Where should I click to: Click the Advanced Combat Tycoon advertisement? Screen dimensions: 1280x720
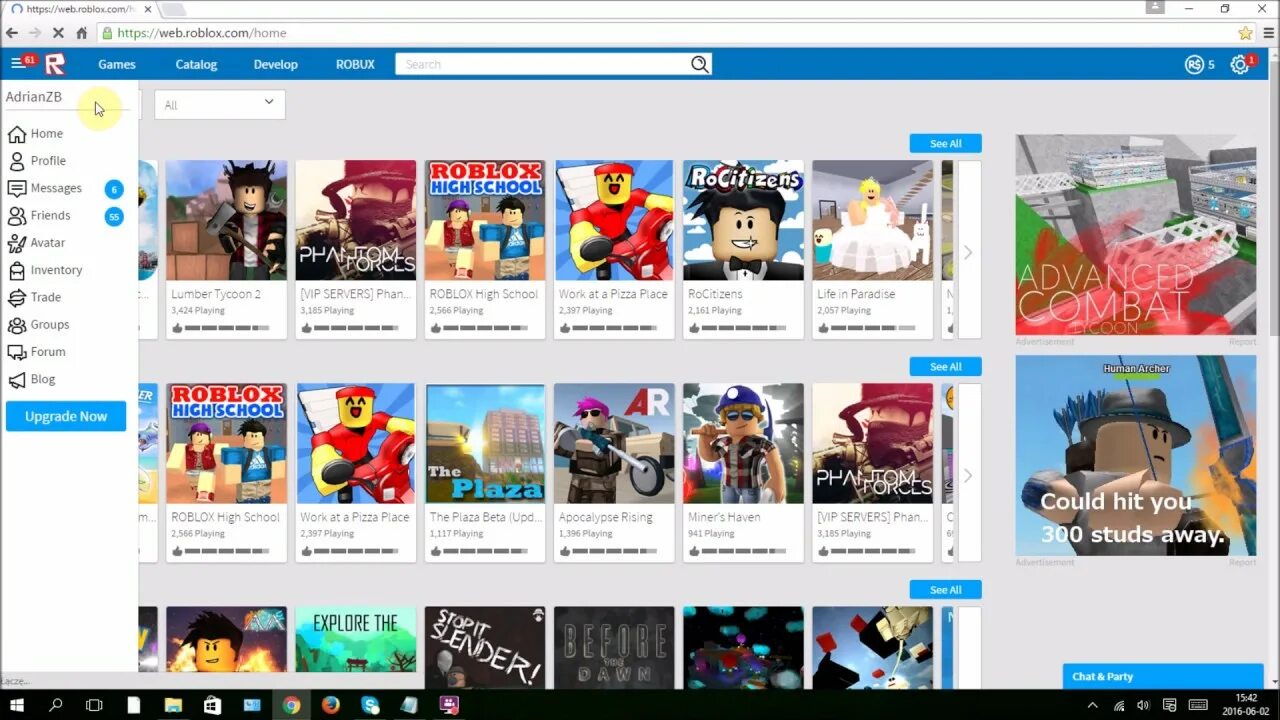coord(1136,235)
